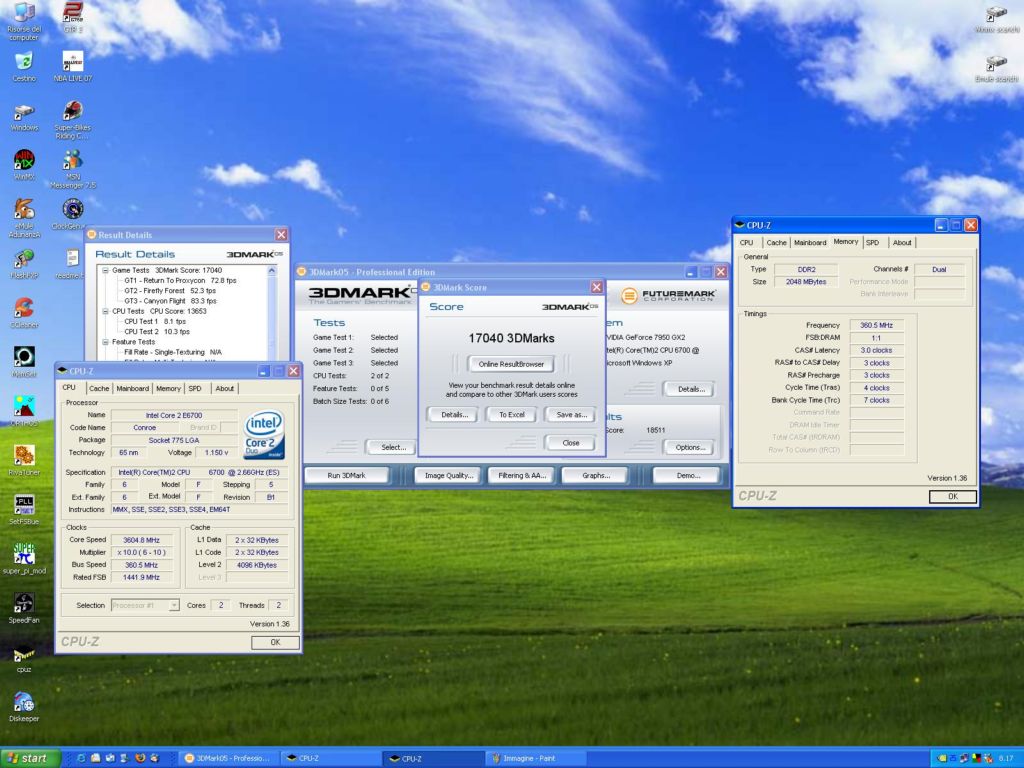The width and height of the screenshot is (1024, 768).
Task: Launch super_pi_mod desktop icon
Action: pos(24,558)
